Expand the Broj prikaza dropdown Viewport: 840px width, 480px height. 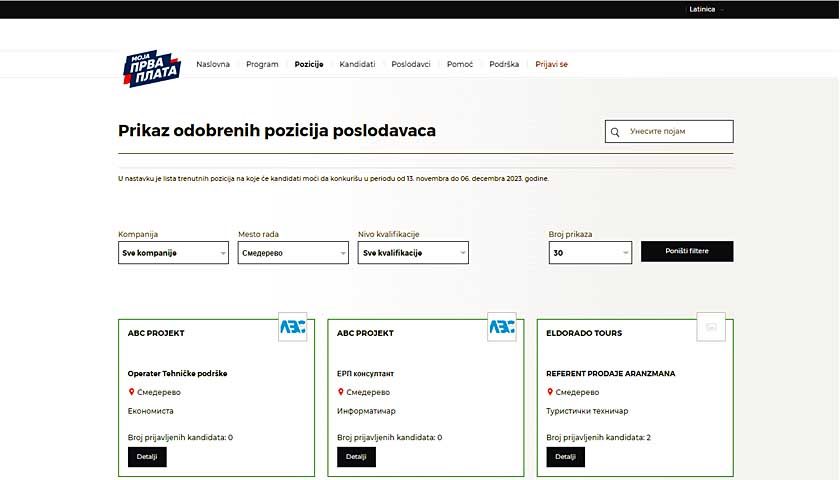[x=590, y=253]
